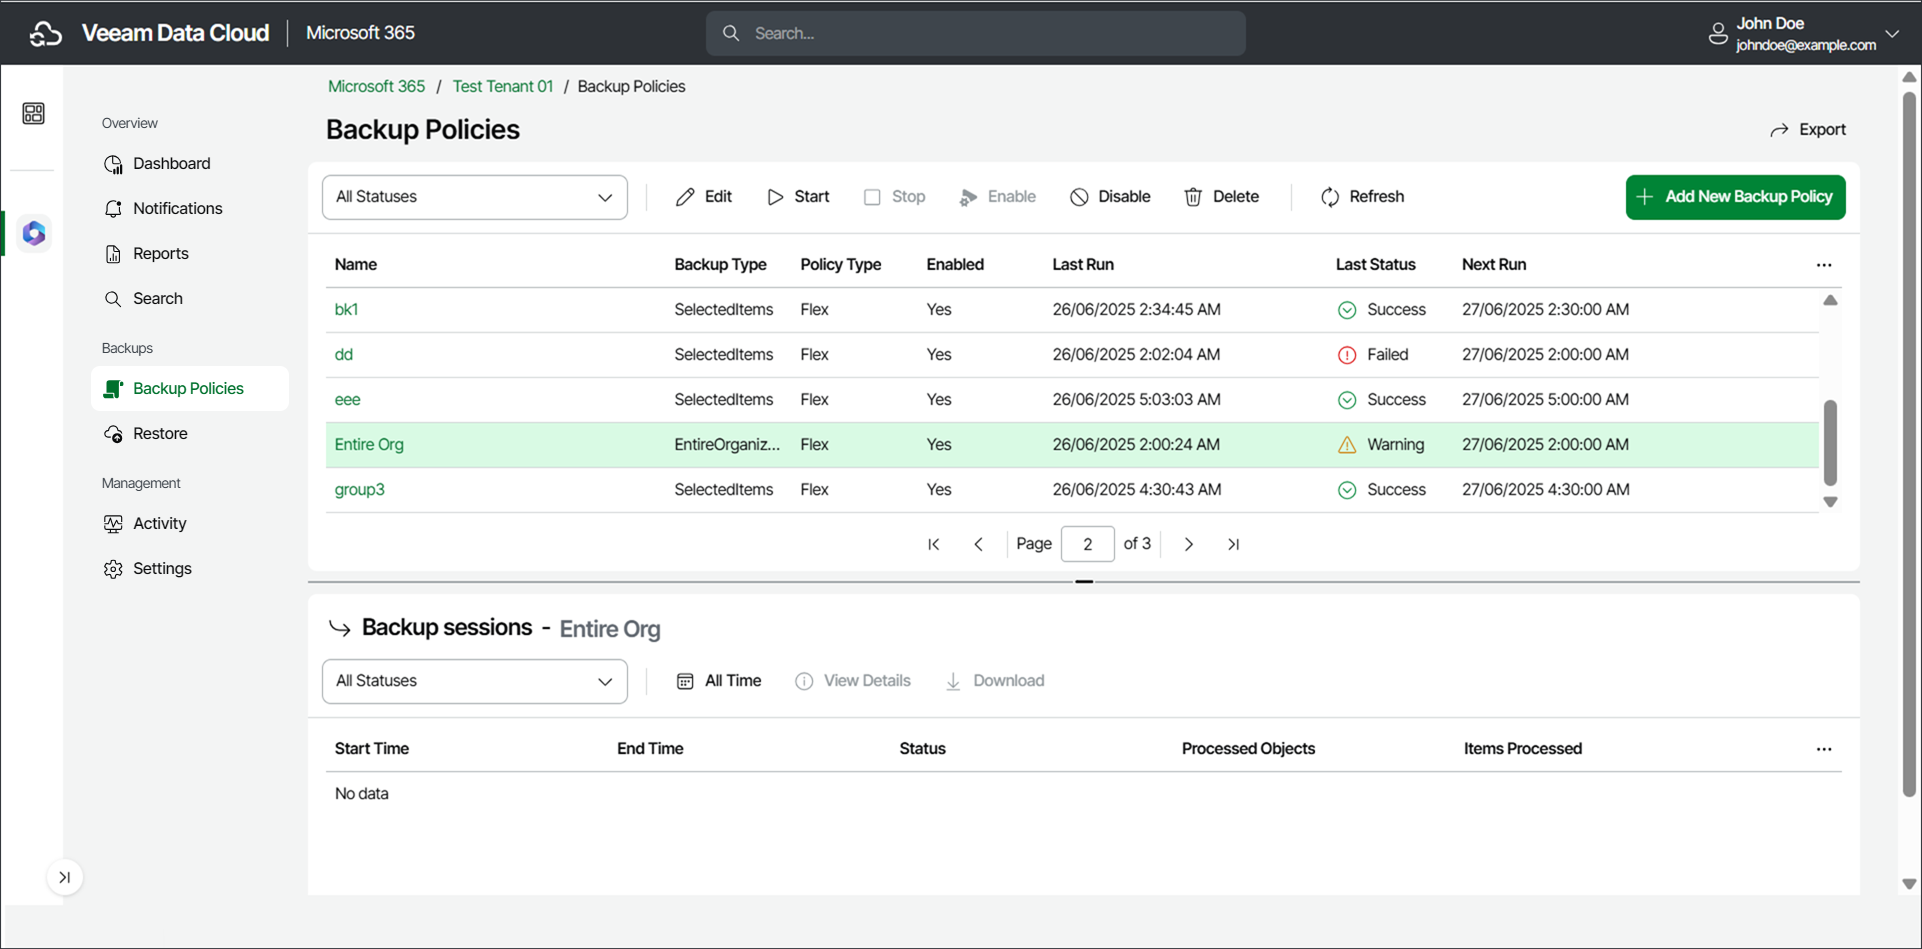Click the Success status icon for bk1
Image resolution: width=1922 pixels, height=949 pixels.
(1347, 310)
